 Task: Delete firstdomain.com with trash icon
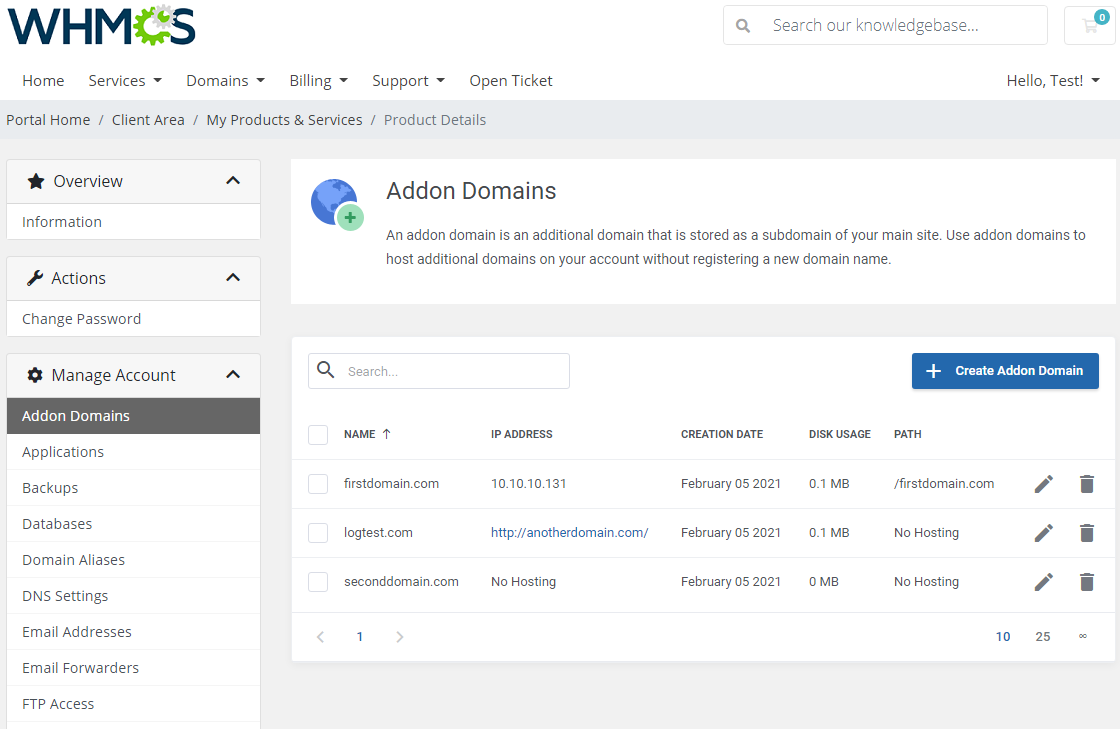point(1086,484)
